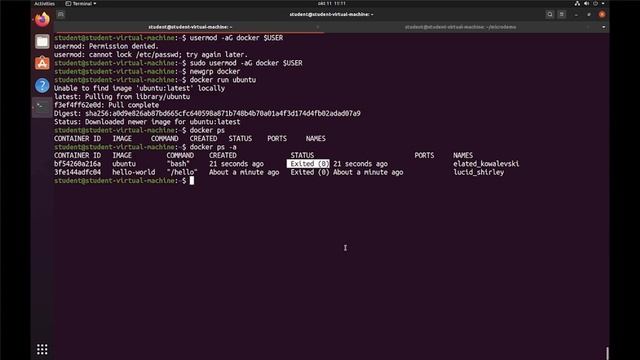Click 'About a minute ago' in CREATED column

pos(244,172)
